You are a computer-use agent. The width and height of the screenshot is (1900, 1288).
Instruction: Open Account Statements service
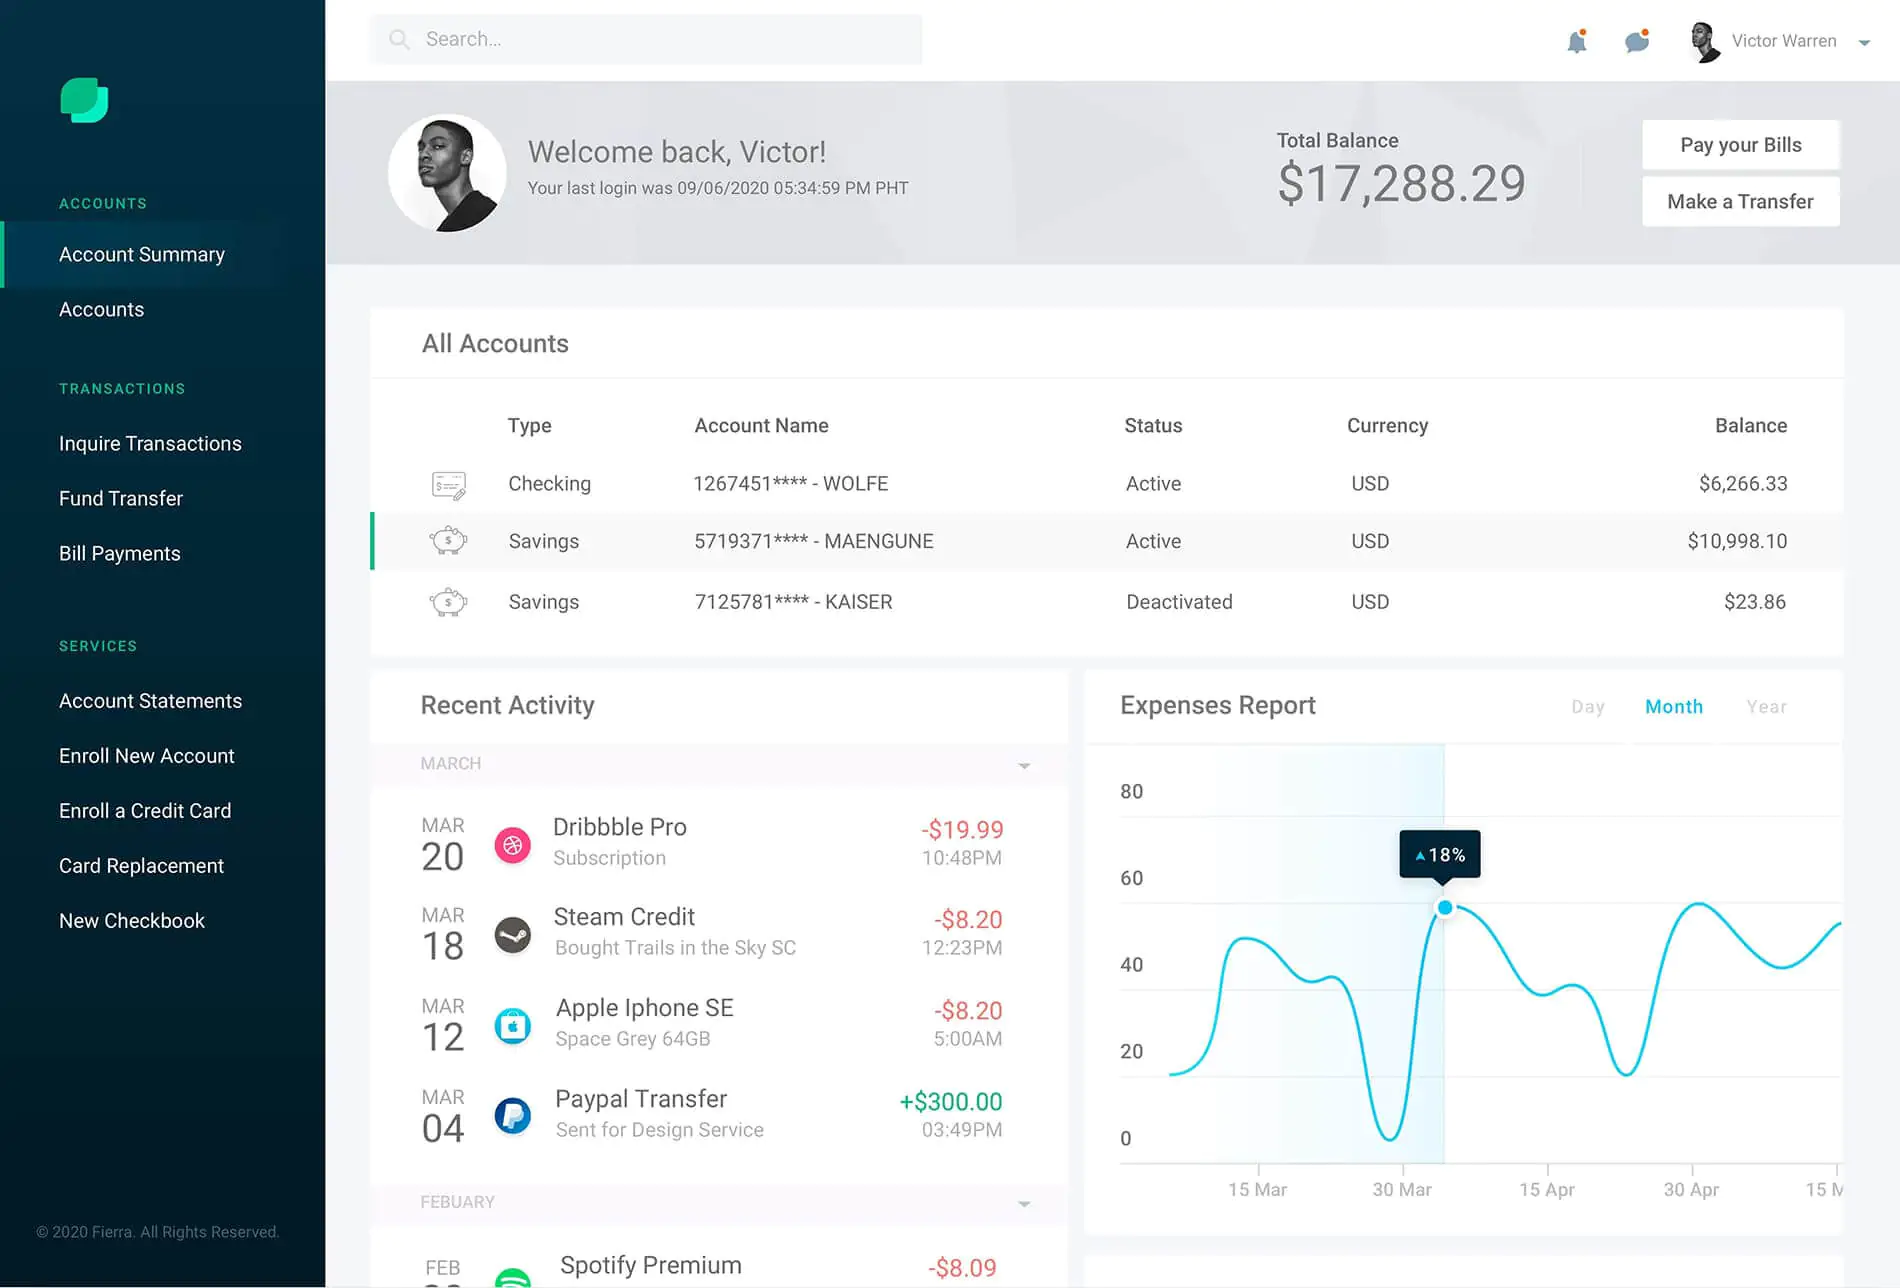pyautogui.click(x=150, y=700)
